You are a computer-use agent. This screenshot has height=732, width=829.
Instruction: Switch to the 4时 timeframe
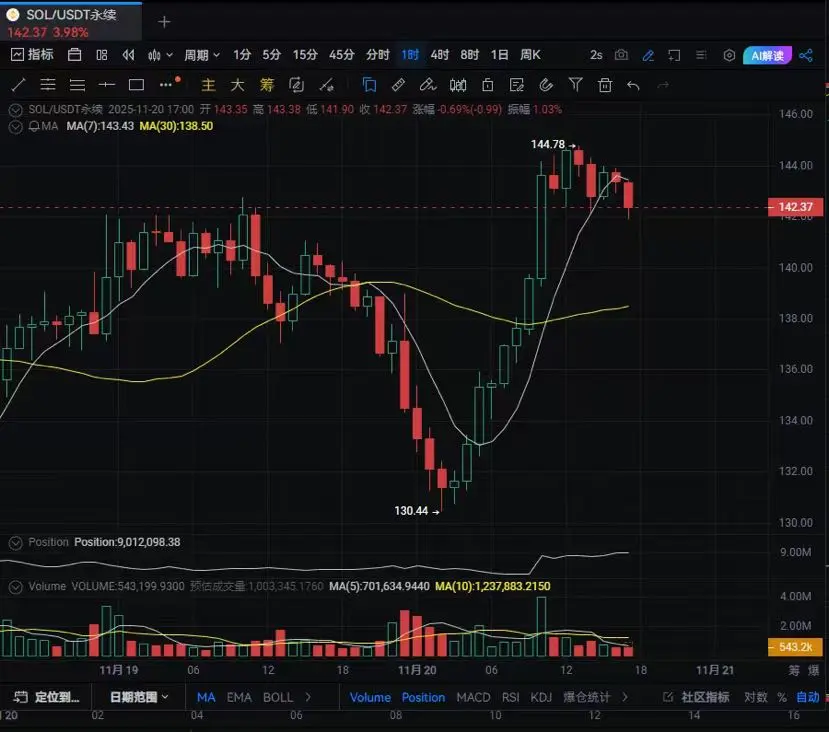click(x=439, y=54)
